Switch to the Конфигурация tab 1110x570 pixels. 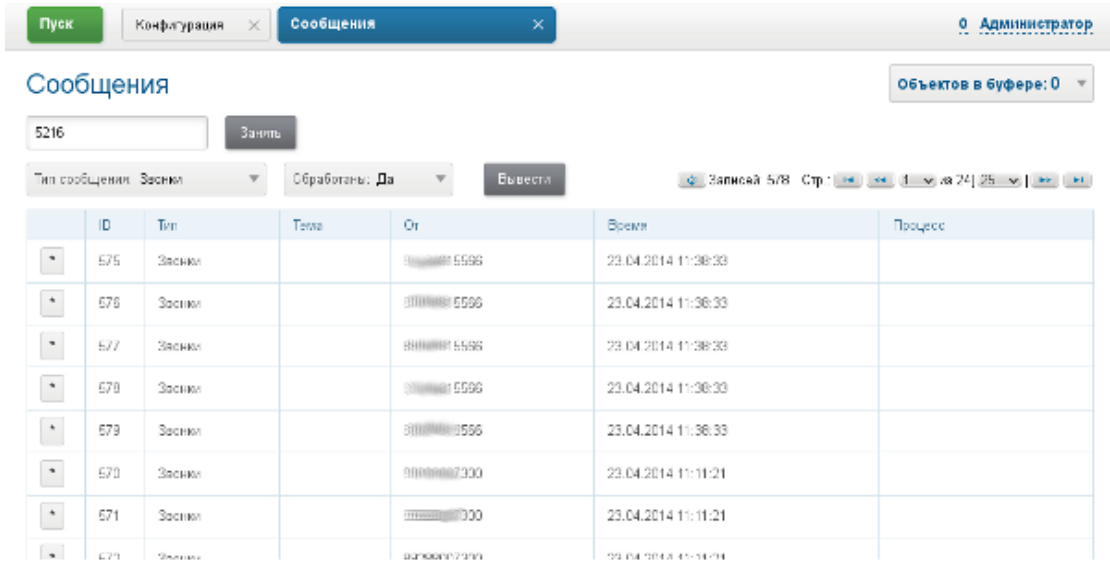(x=180, y=25)
